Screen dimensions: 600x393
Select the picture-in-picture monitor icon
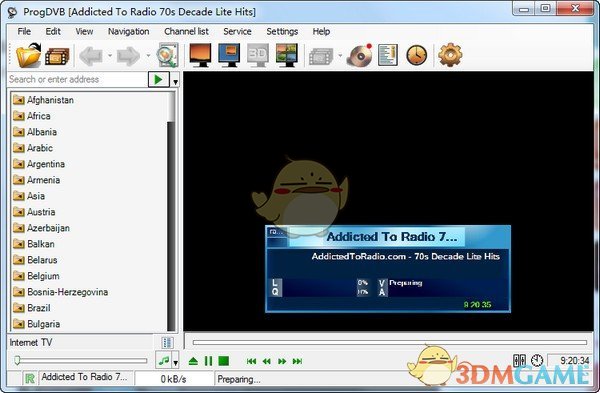pos(229,55)
